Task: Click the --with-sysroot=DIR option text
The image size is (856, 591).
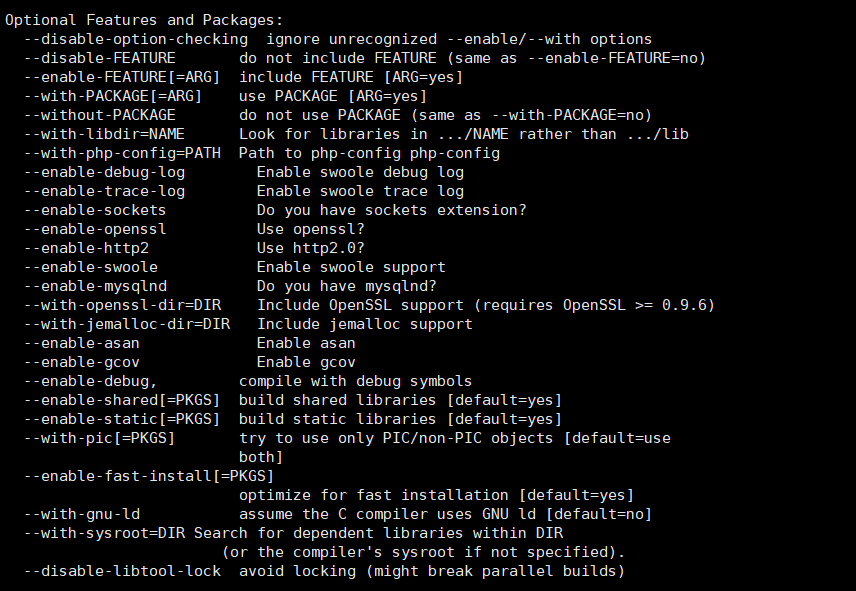Action: [x=104, y=533]
